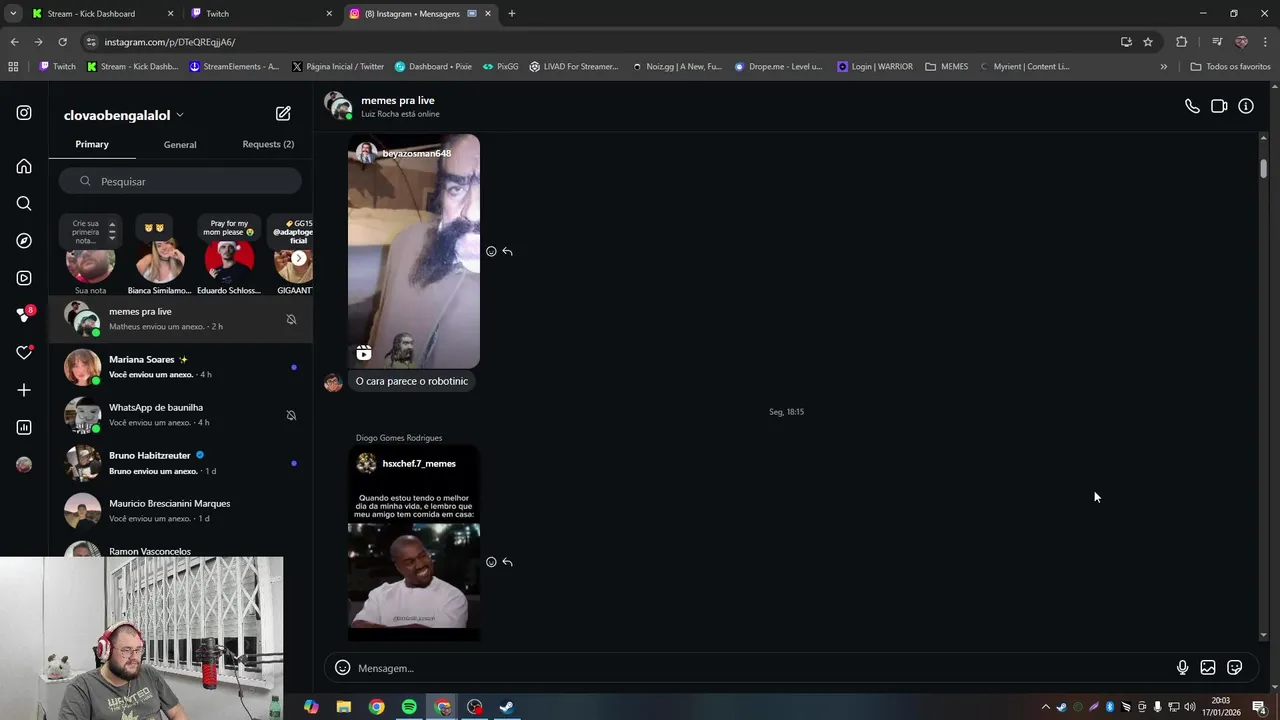
Task: Switch to Primary inbox tab
Action: click(x=92, y=144)
